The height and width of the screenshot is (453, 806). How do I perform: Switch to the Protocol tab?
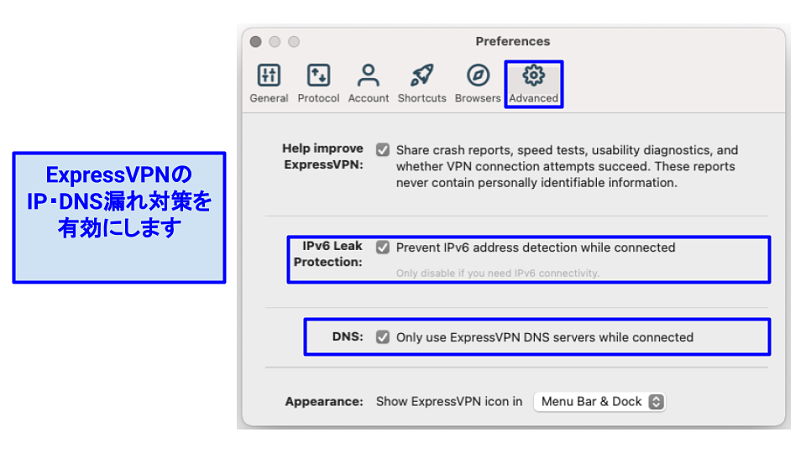tap(318, 83)
